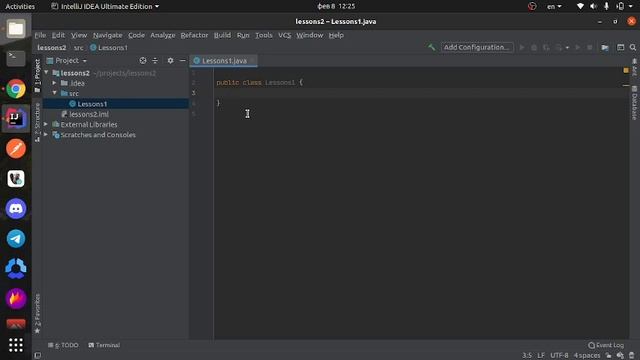
Task: Open the Navigate menu
Action: (107, 35)
